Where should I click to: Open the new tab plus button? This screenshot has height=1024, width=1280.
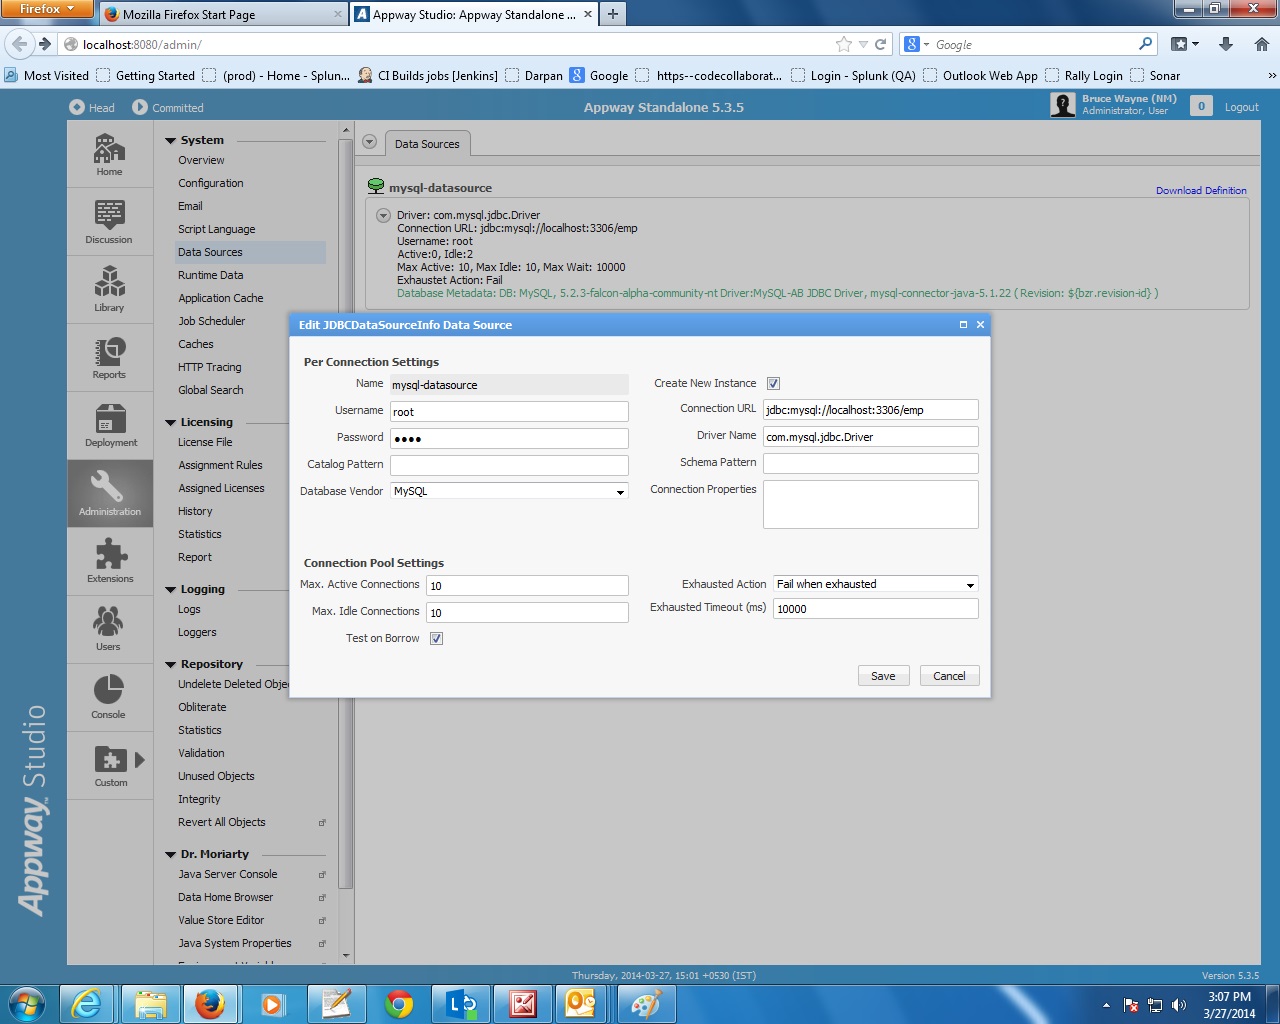pos(613,14)
